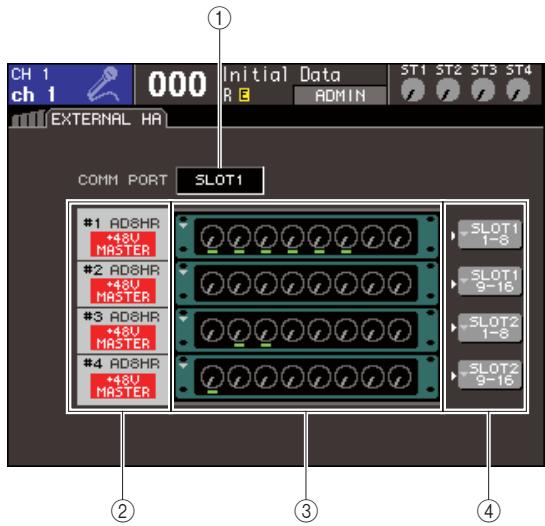Toggle +48V MASTER for #1 AD8HR
The image size is (545, 526).
click(x=123, y=245)
